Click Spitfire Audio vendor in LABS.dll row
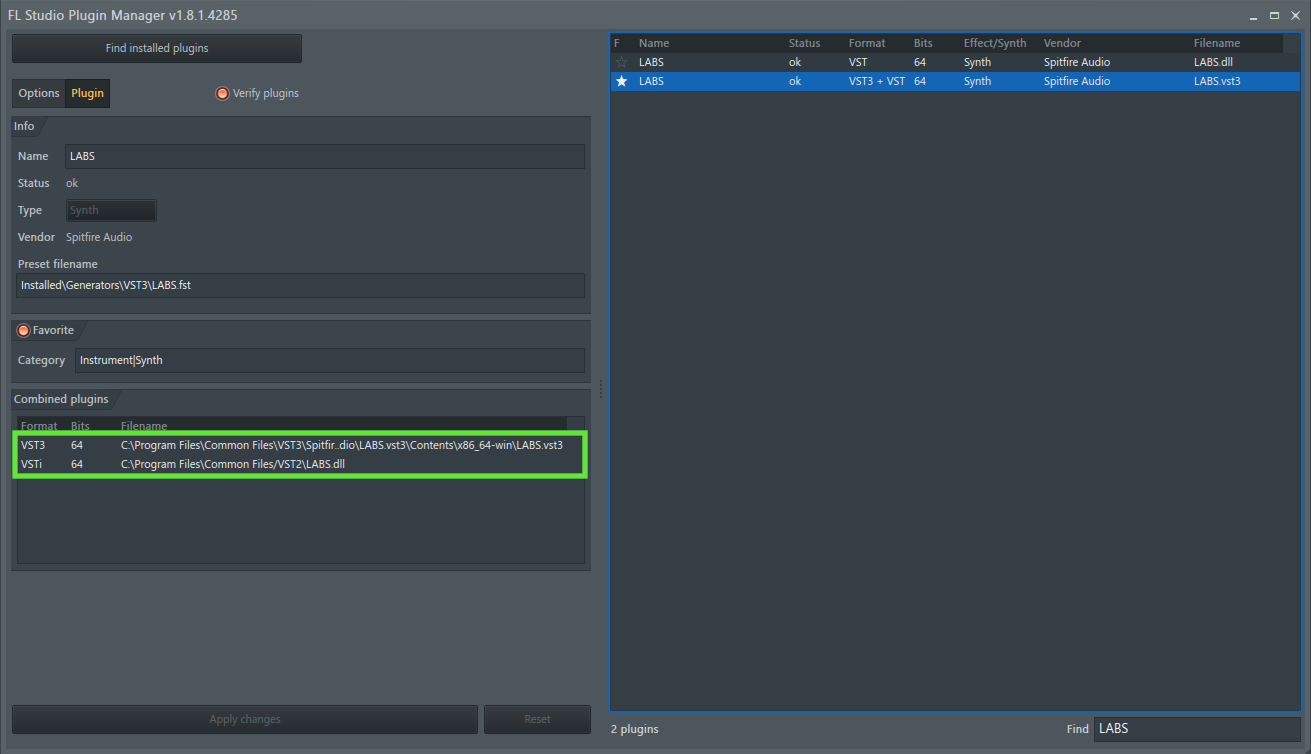This screenshot has height=754, width=1311. coord(1077,62)
